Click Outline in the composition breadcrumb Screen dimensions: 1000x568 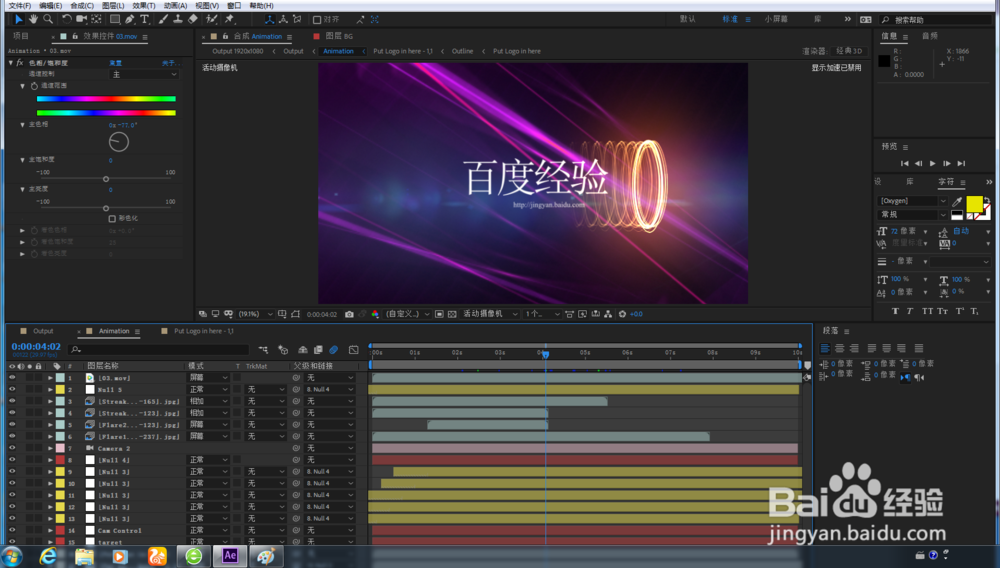point(462,51)
